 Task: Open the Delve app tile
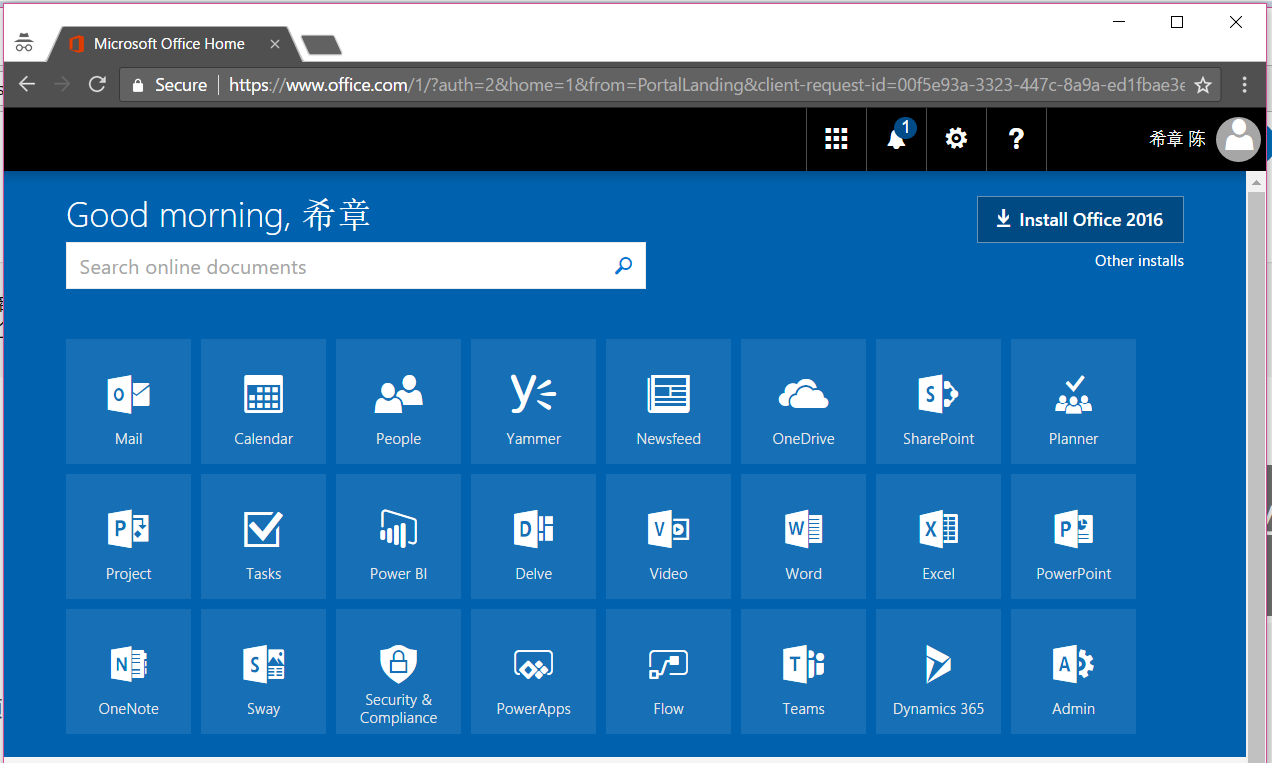[x=533, y=536]
